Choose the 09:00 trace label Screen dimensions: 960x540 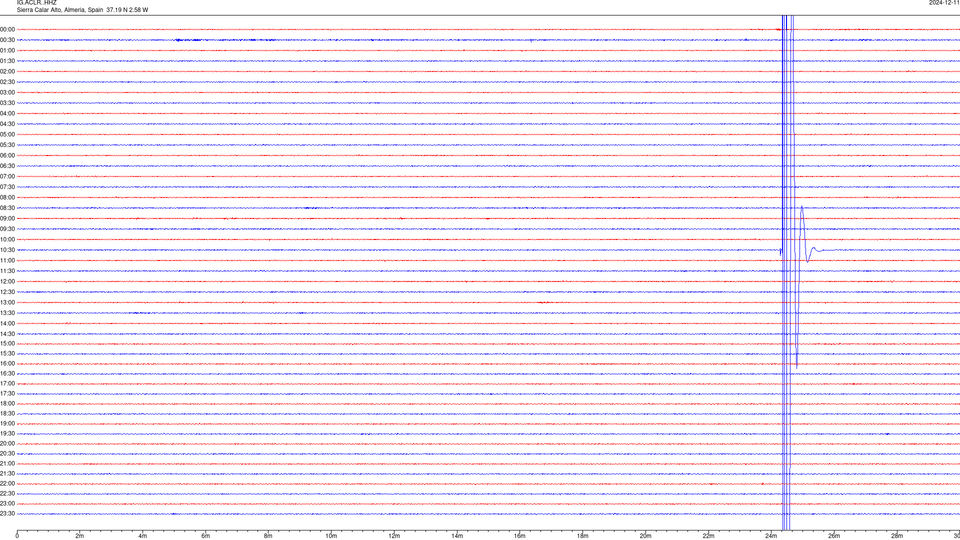coord(7,219)
